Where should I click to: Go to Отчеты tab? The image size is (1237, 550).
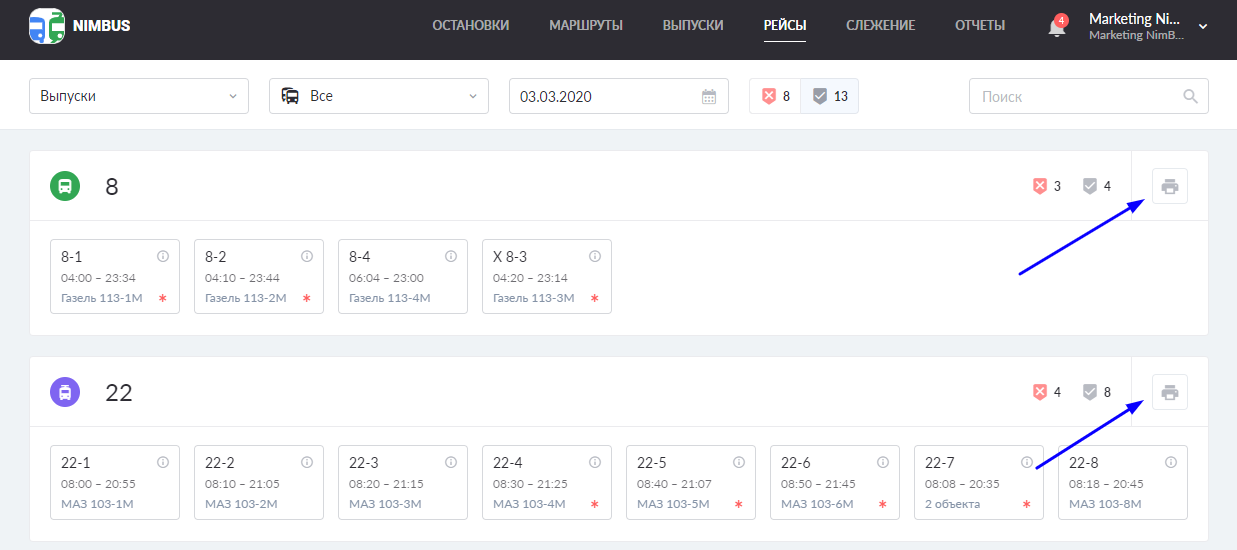point(980,26)
